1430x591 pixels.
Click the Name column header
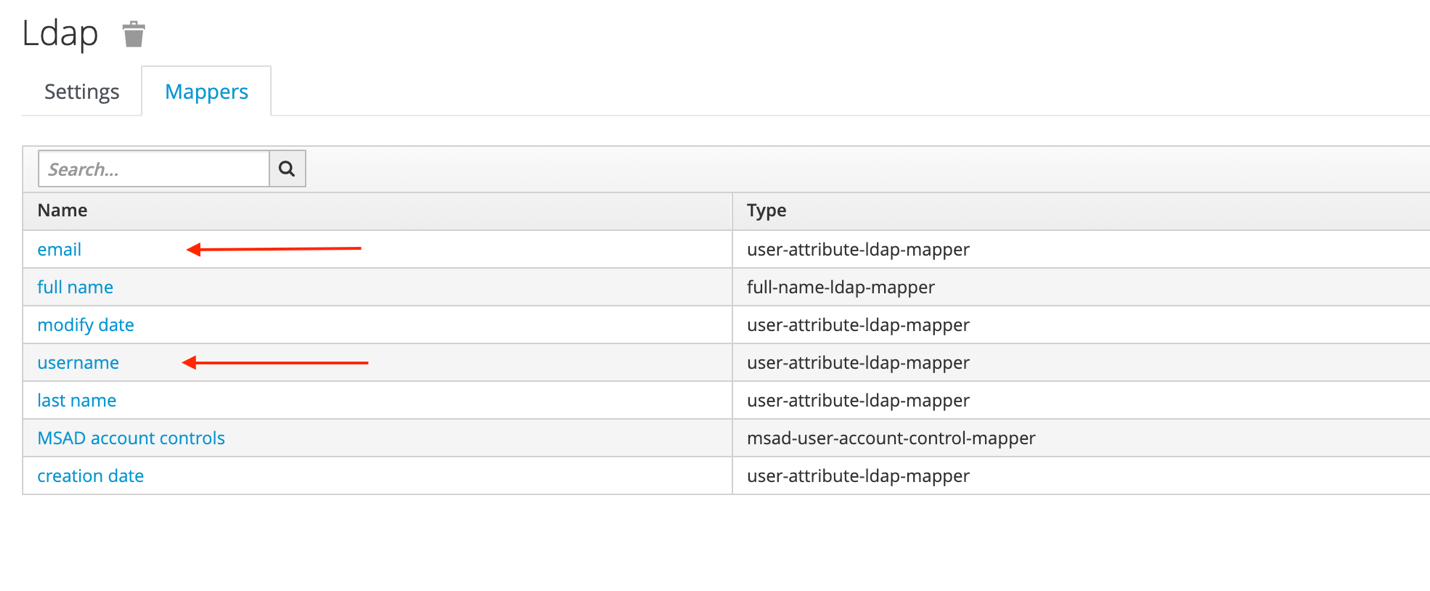click(62, 210)
